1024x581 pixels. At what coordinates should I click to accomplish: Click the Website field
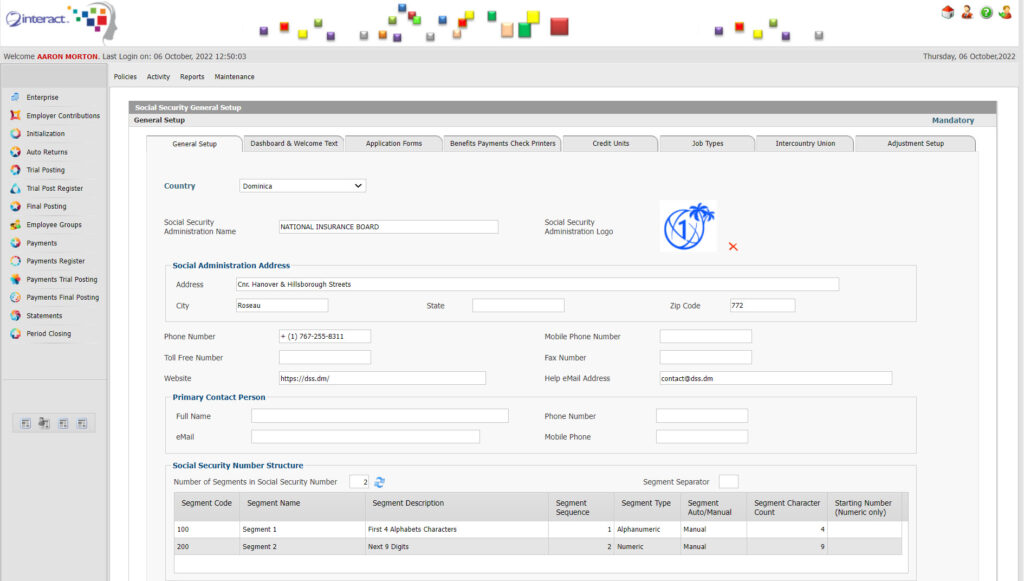point(382,379)
